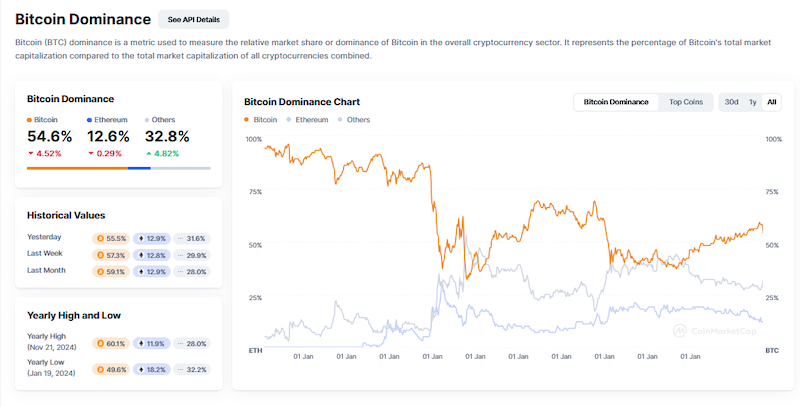The image size is (800, 407).
Task: Set chart range to 1y
Action: point(752,102)
